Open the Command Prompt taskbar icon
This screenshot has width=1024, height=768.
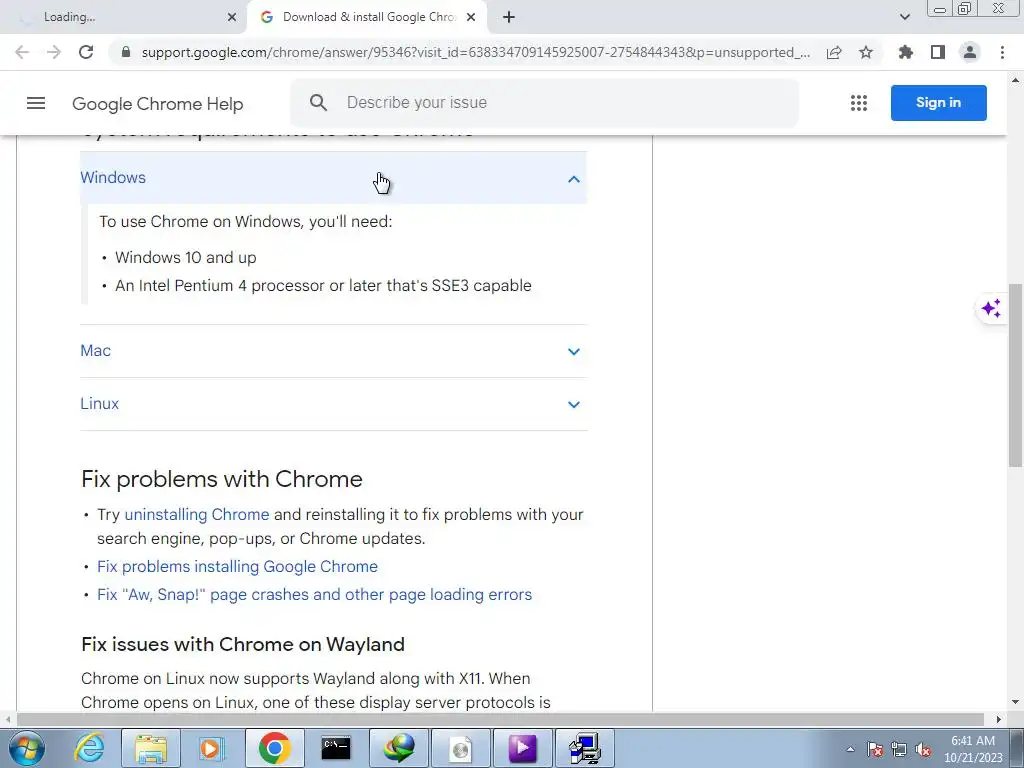tap(336, 748)
